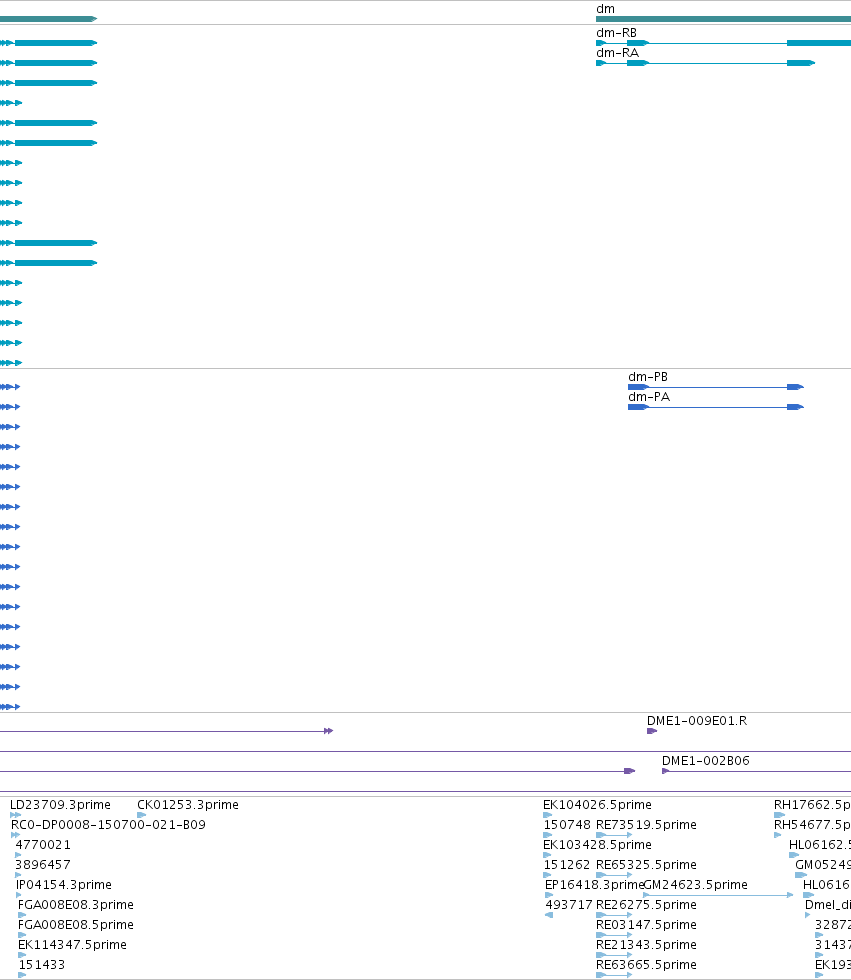
Task: Click the RH17662 EST label
Action: point(812,804)
